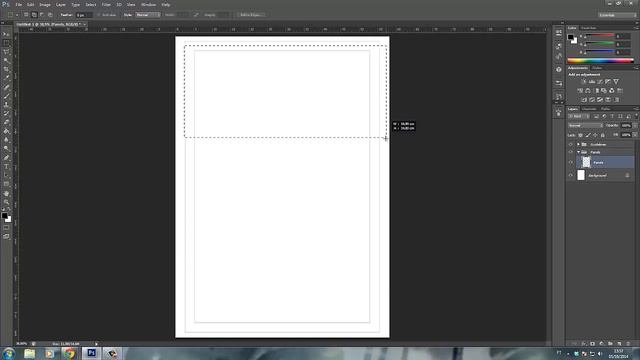Open the Window menu
640x360 pixels.
click(x=148, y=4)
